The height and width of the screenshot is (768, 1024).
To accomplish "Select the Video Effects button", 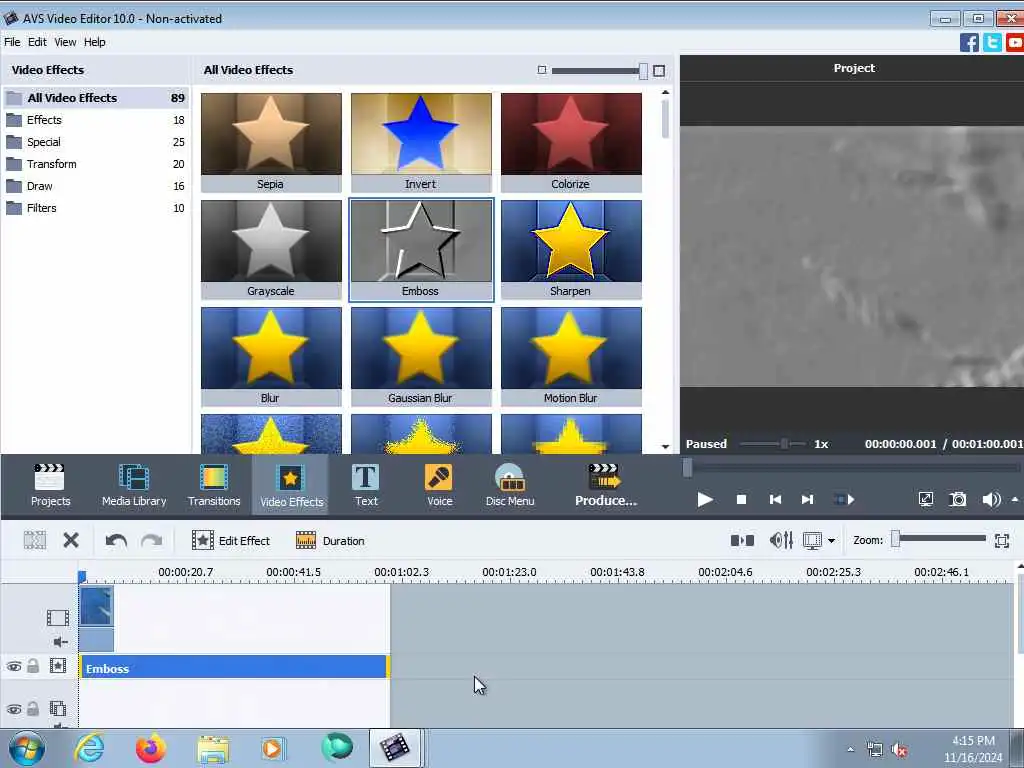I will (x=291, y=485).
